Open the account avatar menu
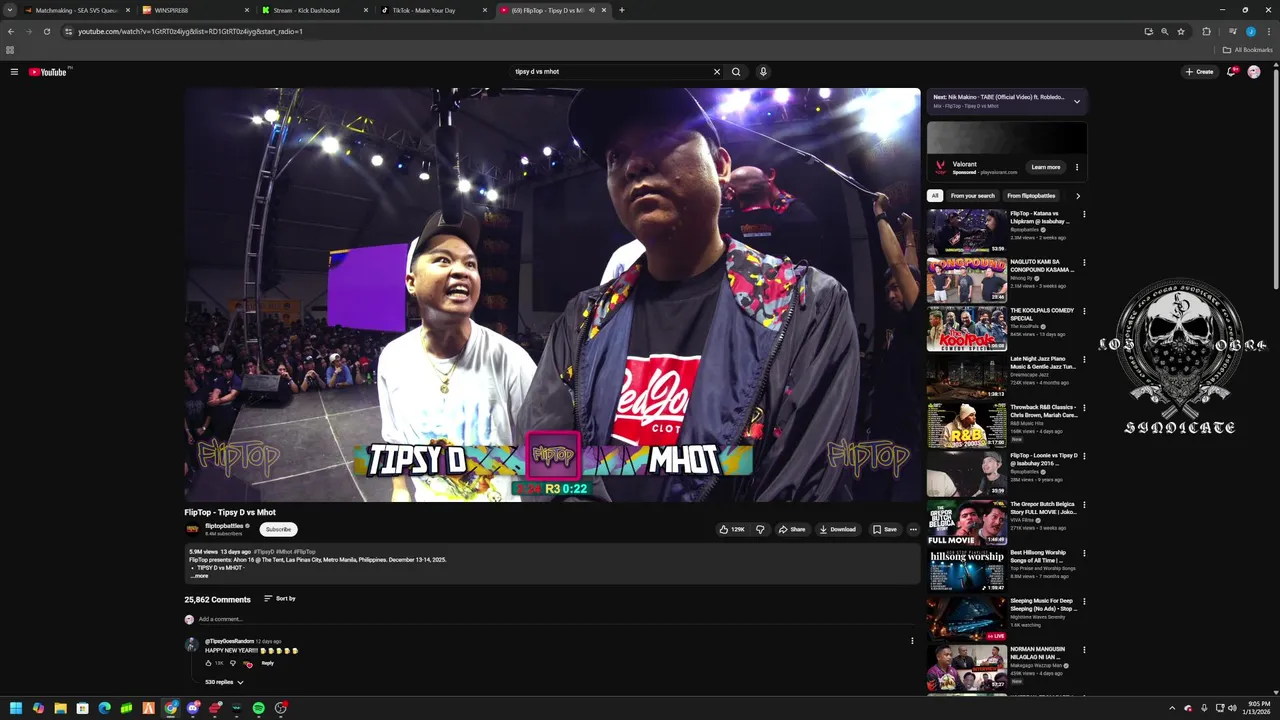 [x=1254, y=72]
